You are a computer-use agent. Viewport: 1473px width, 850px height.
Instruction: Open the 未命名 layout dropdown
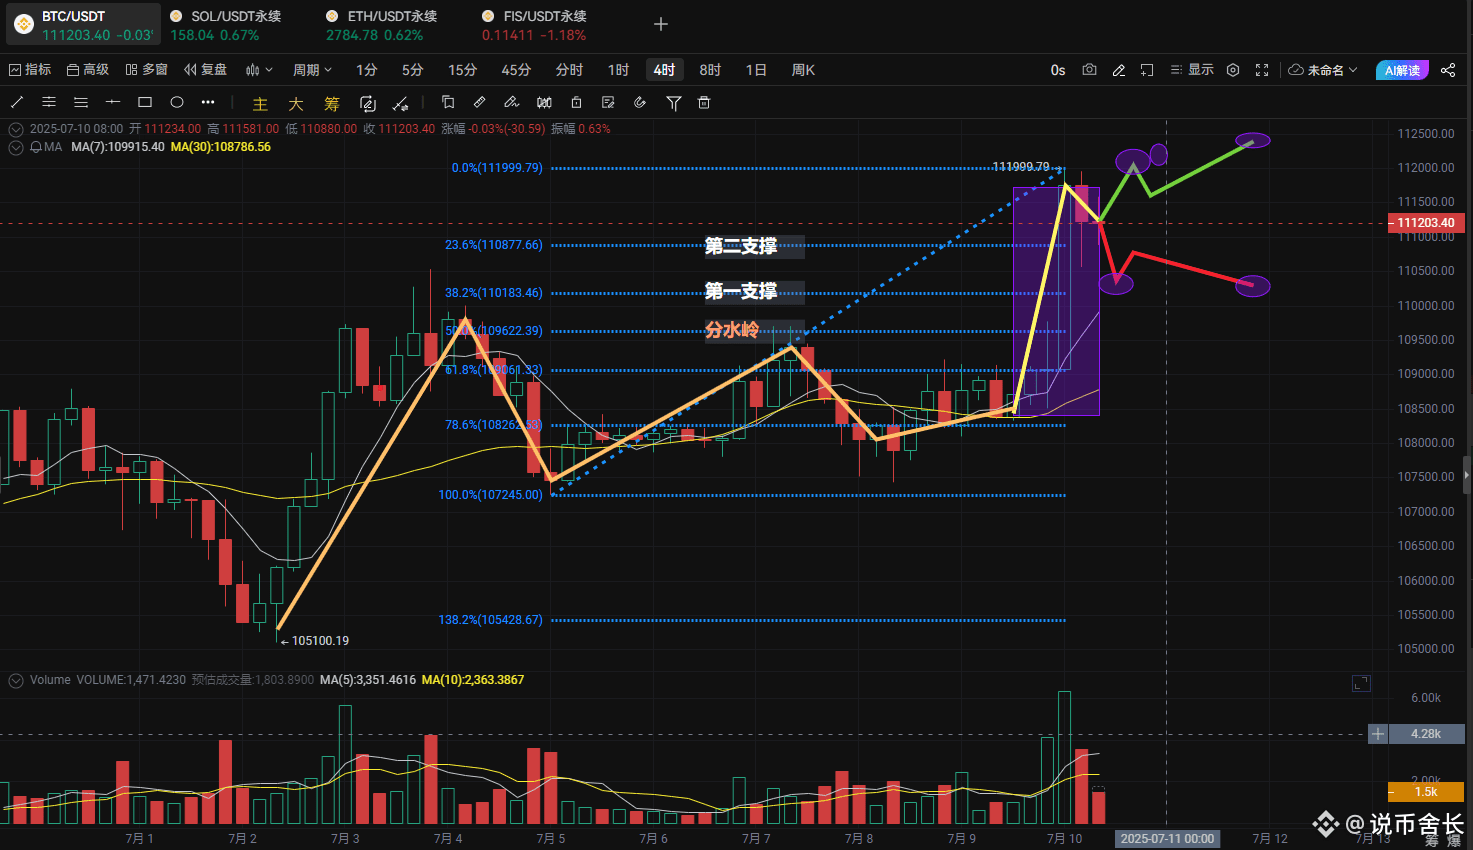(x=1323, y=70)
